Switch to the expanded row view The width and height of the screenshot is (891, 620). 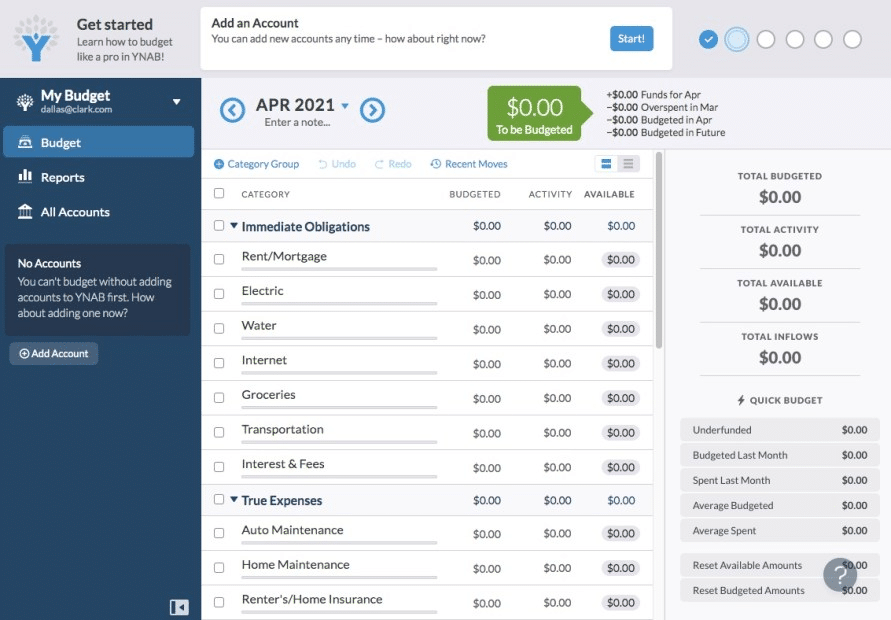pyautogui.click(x=606, y=164)
